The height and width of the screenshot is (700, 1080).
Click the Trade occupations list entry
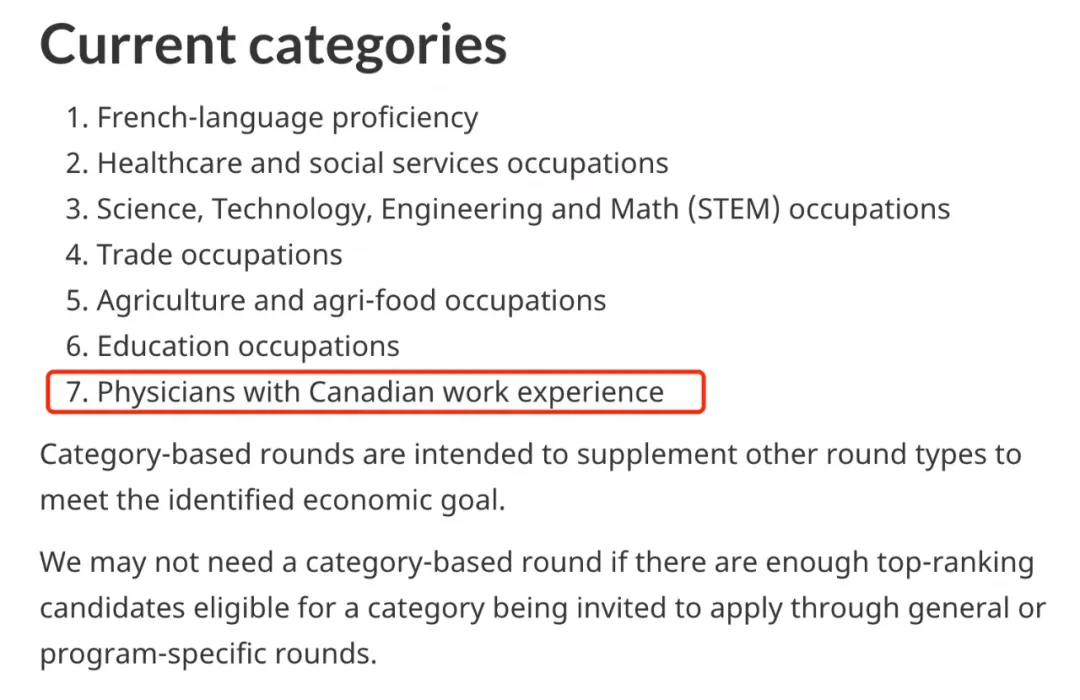(219, 255)
